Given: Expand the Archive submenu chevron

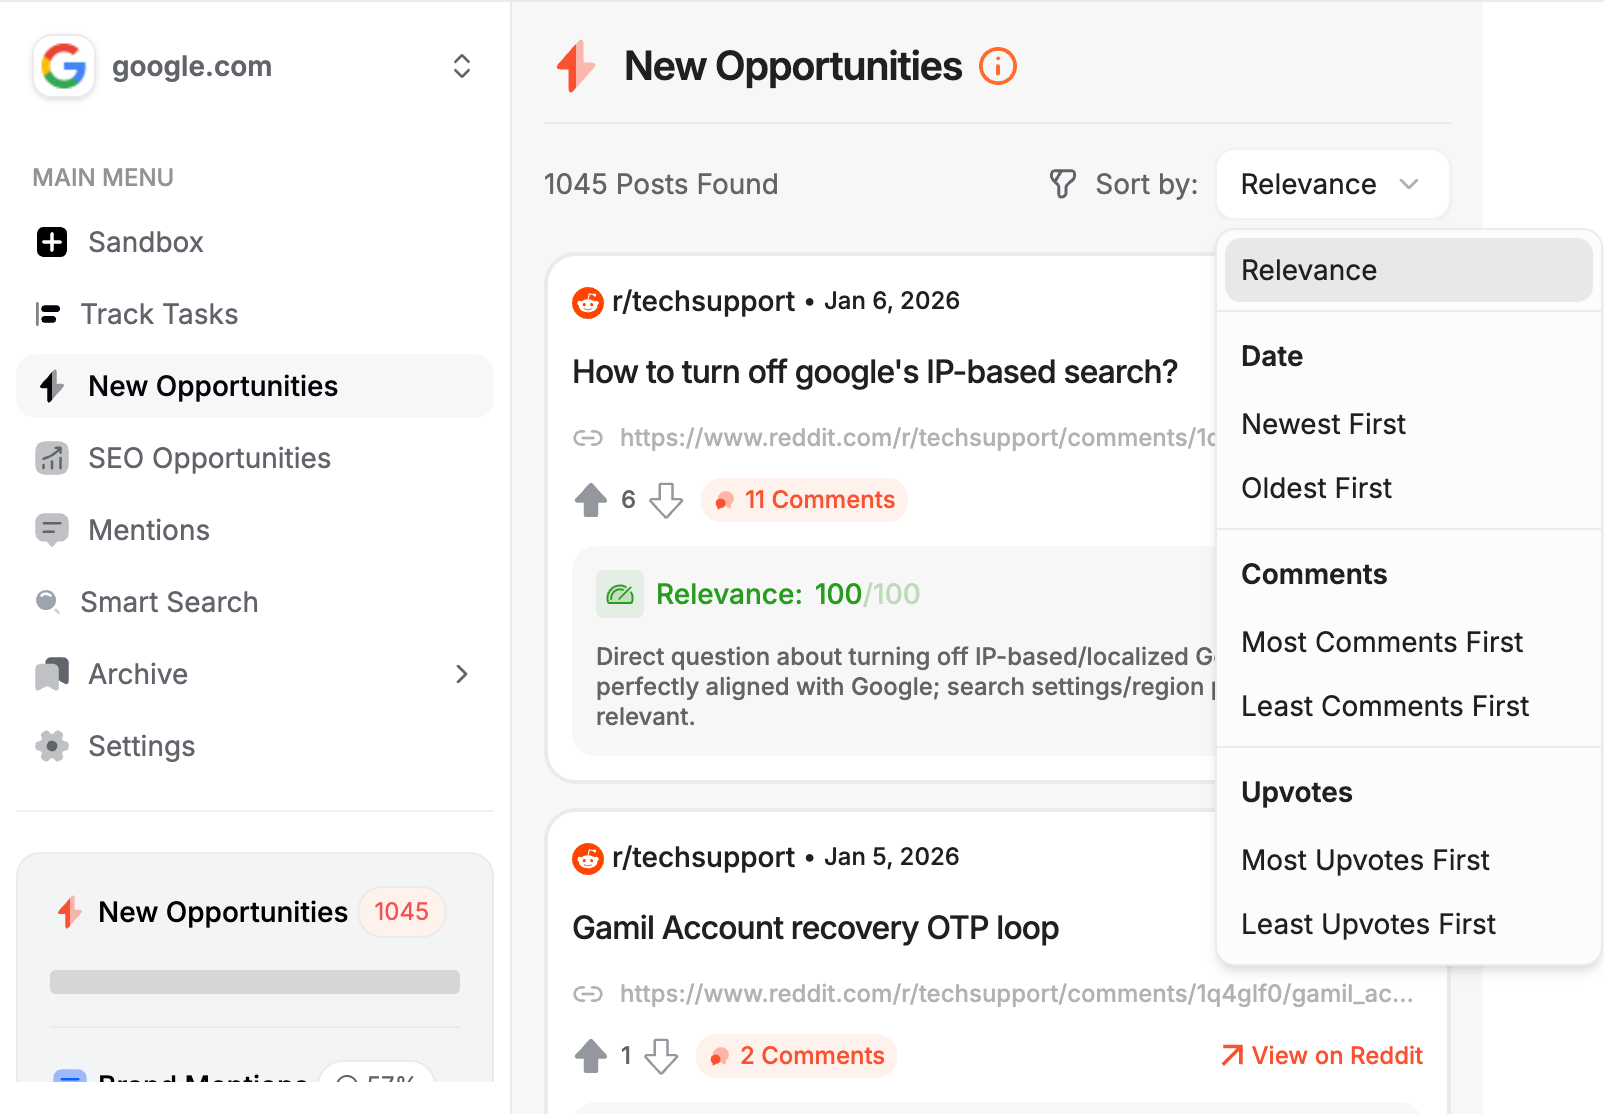Looking at the screenshot, I should point(461,674).
